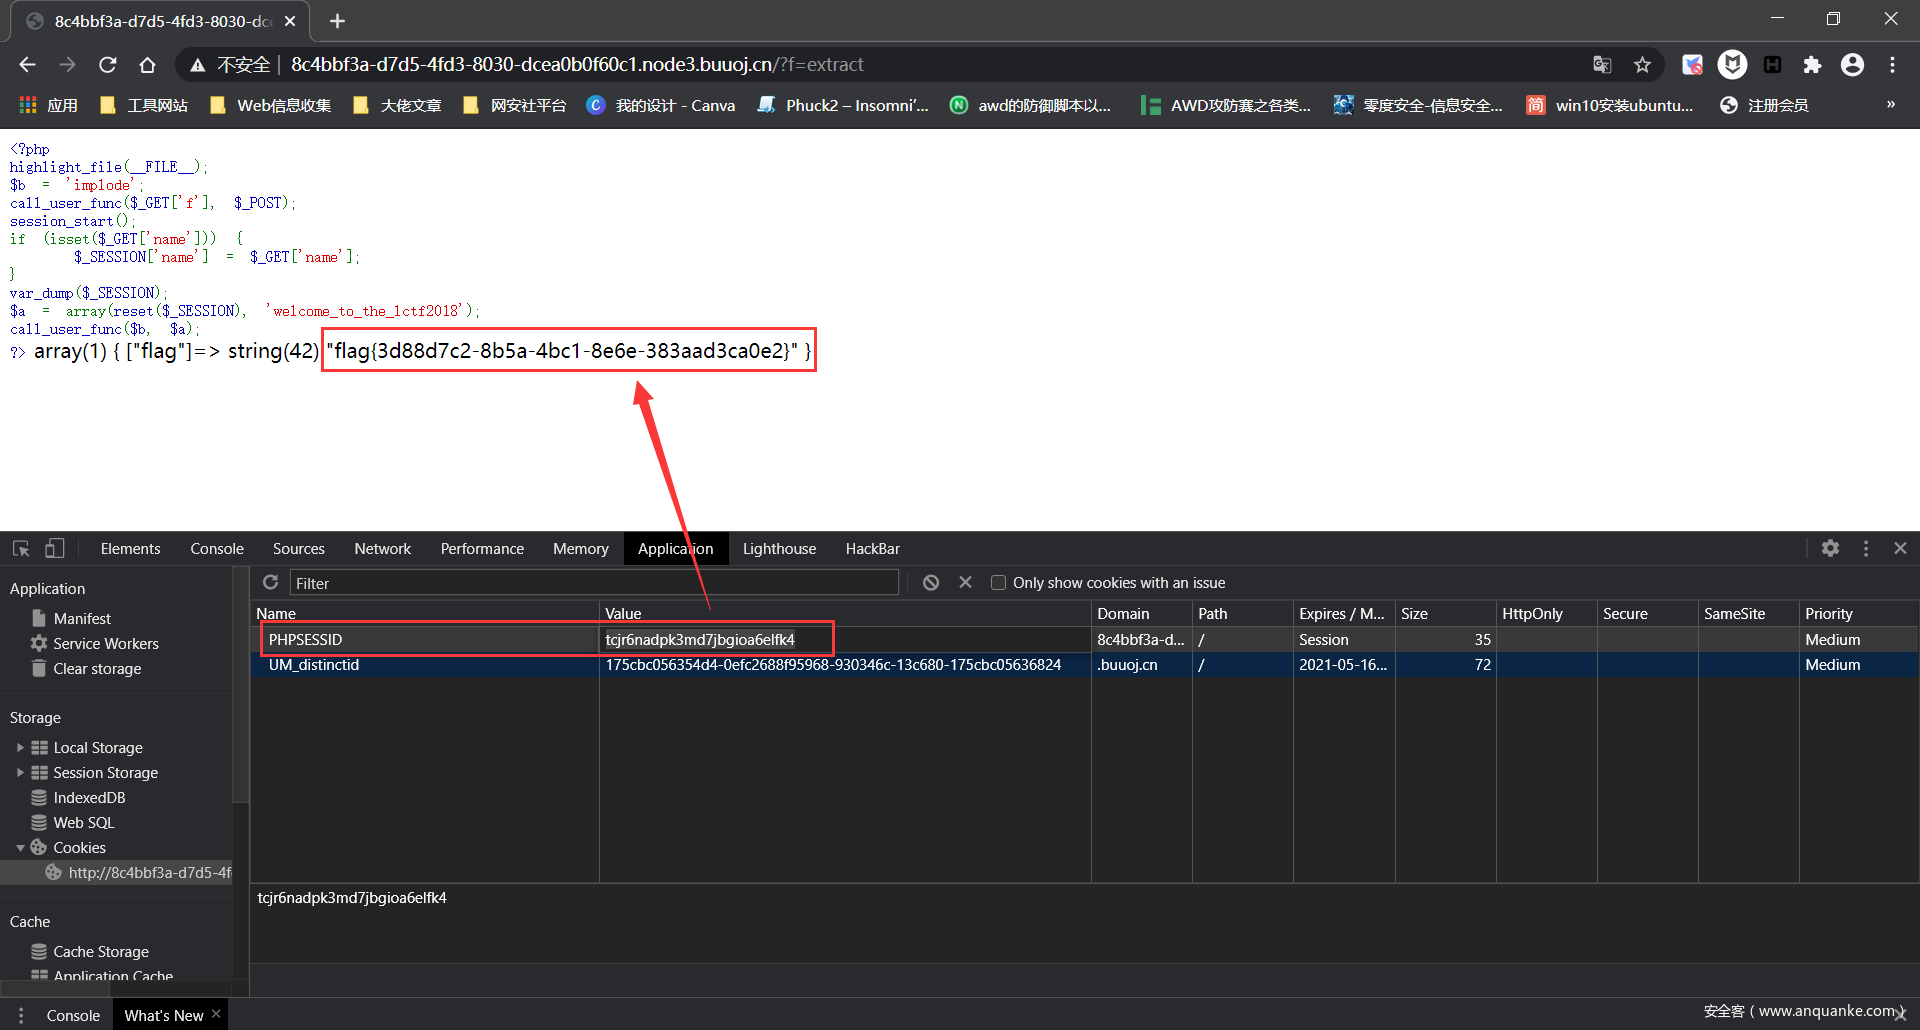Open the browser extensions puzzle icon
Viewport: 1920px width, 1030px height.
(x=1812, y=65)
